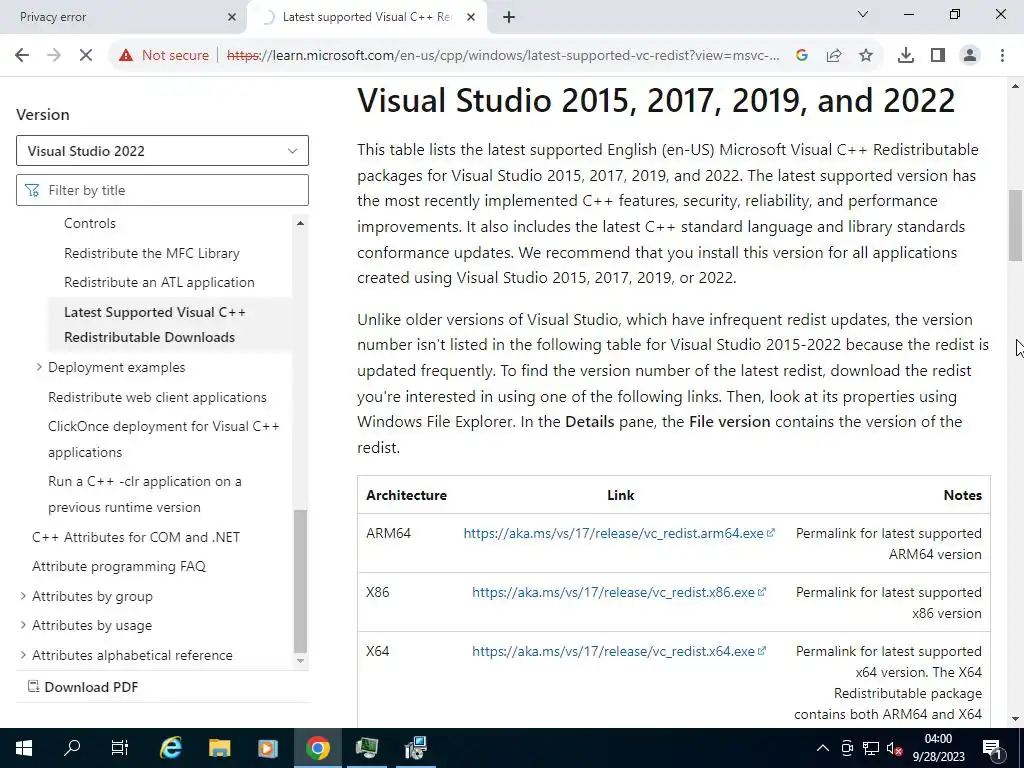Screen dimensions: 1024x768
Task: Click the ARM64 architecture cell
Action: (x=389, y=533)
